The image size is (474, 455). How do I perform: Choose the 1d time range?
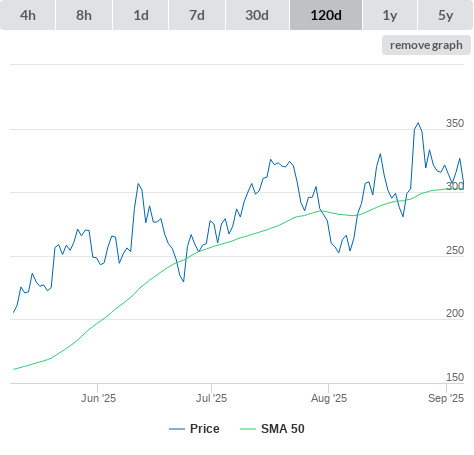click(141, 15)
